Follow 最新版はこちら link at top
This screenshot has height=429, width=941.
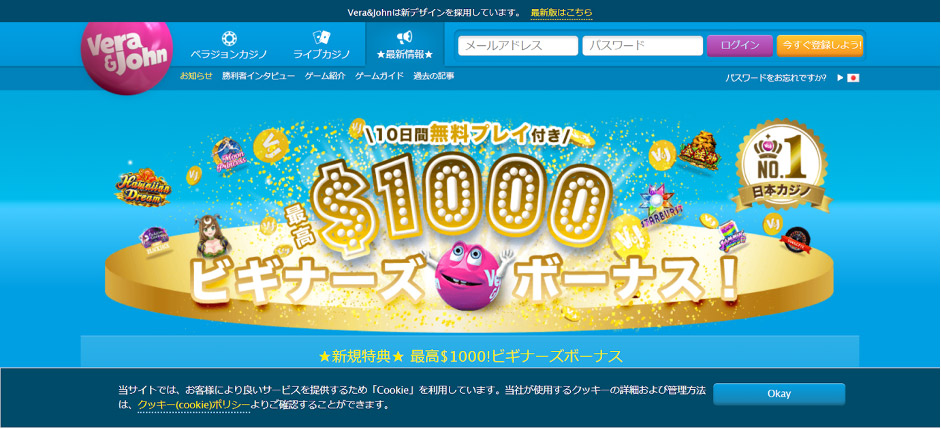[x=561, y=12]
